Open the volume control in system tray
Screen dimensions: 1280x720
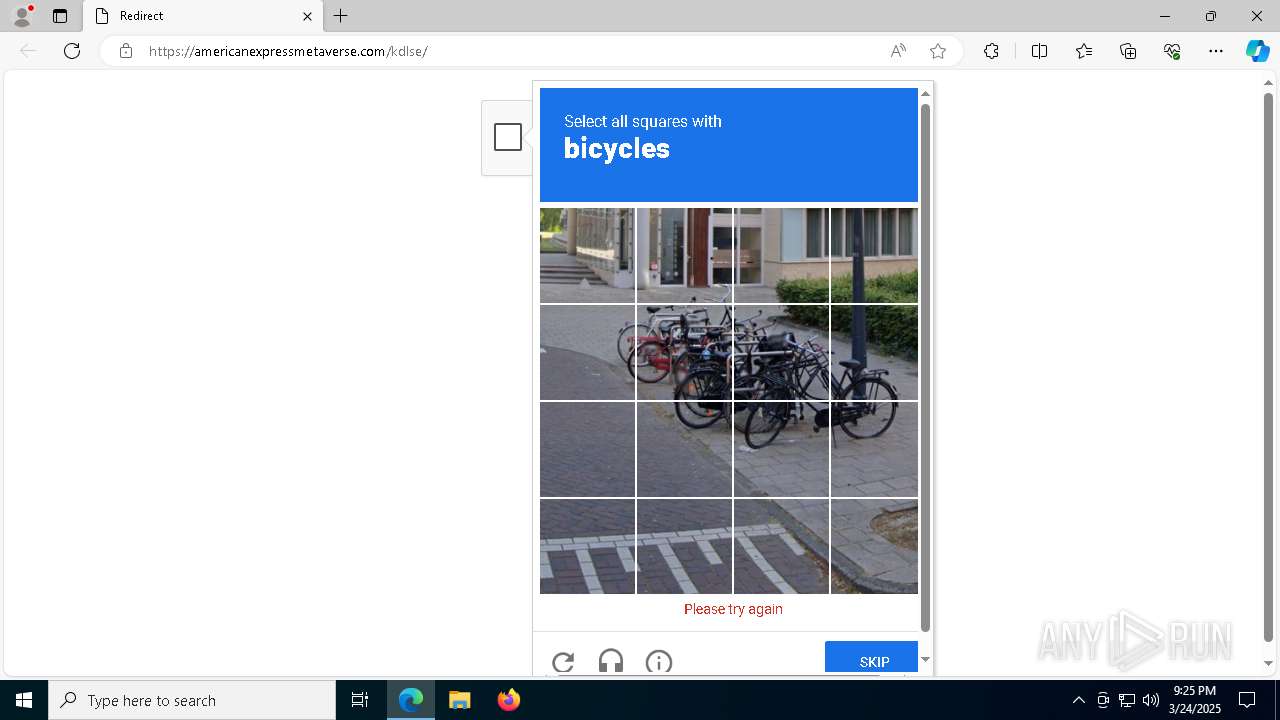click(x=1150, y=700)
